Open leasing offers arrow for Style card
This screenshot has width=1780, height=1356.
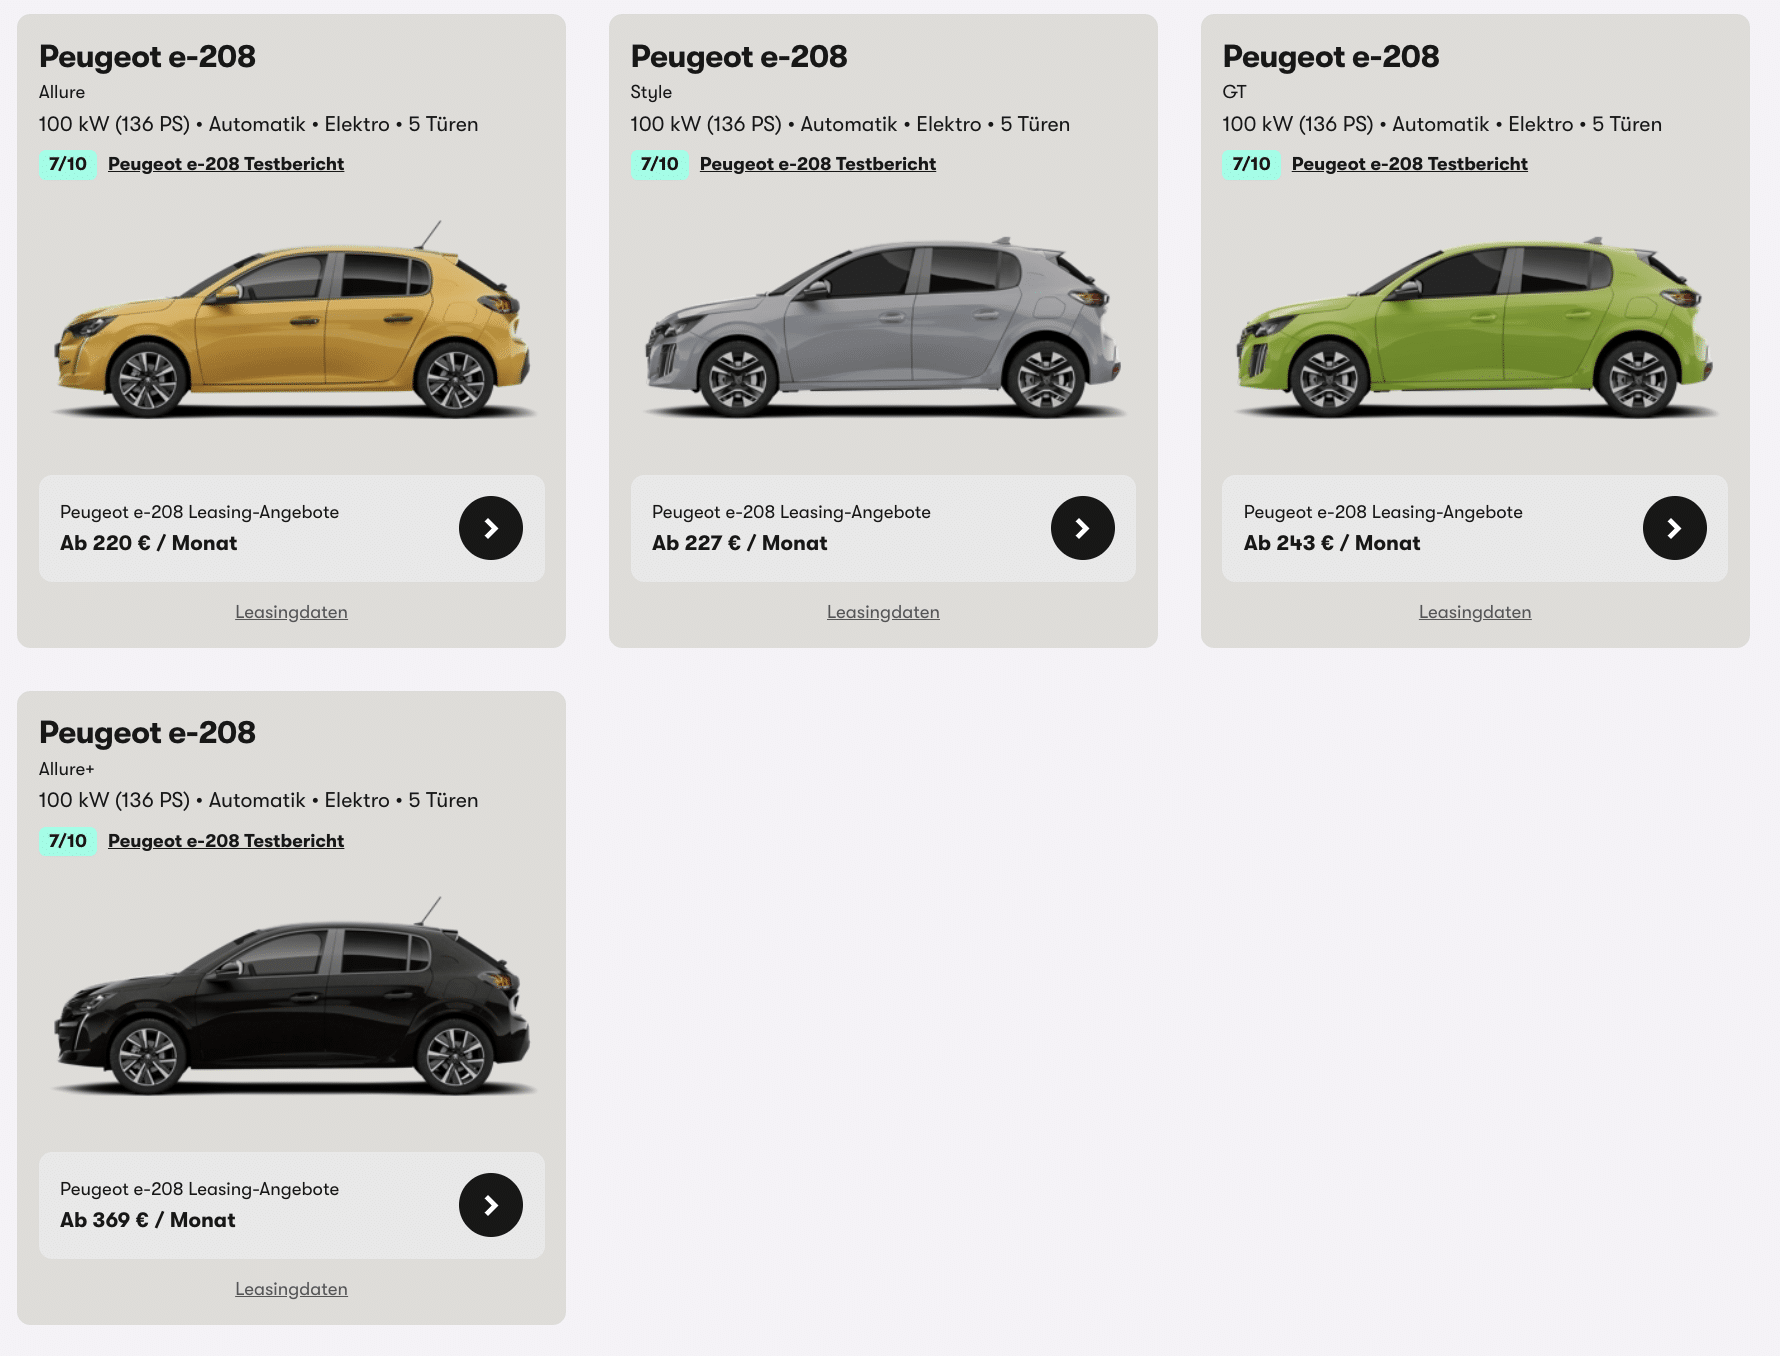tap(1083, 528)
